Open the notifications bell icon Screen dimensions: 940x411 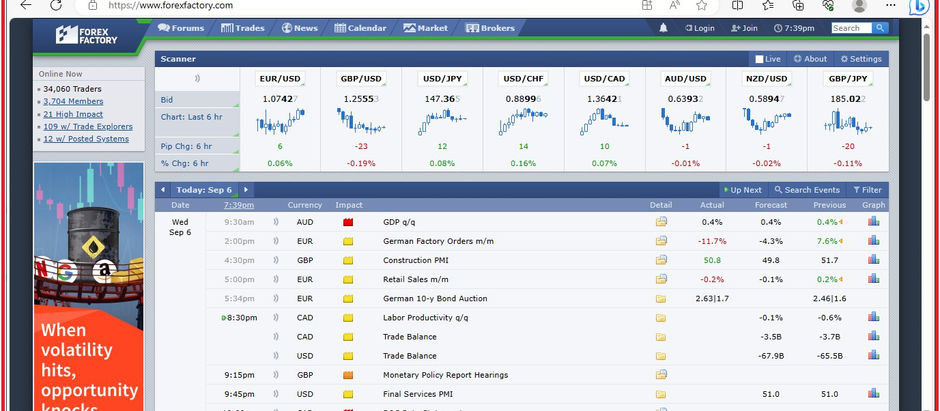click(x=663, y=28)
